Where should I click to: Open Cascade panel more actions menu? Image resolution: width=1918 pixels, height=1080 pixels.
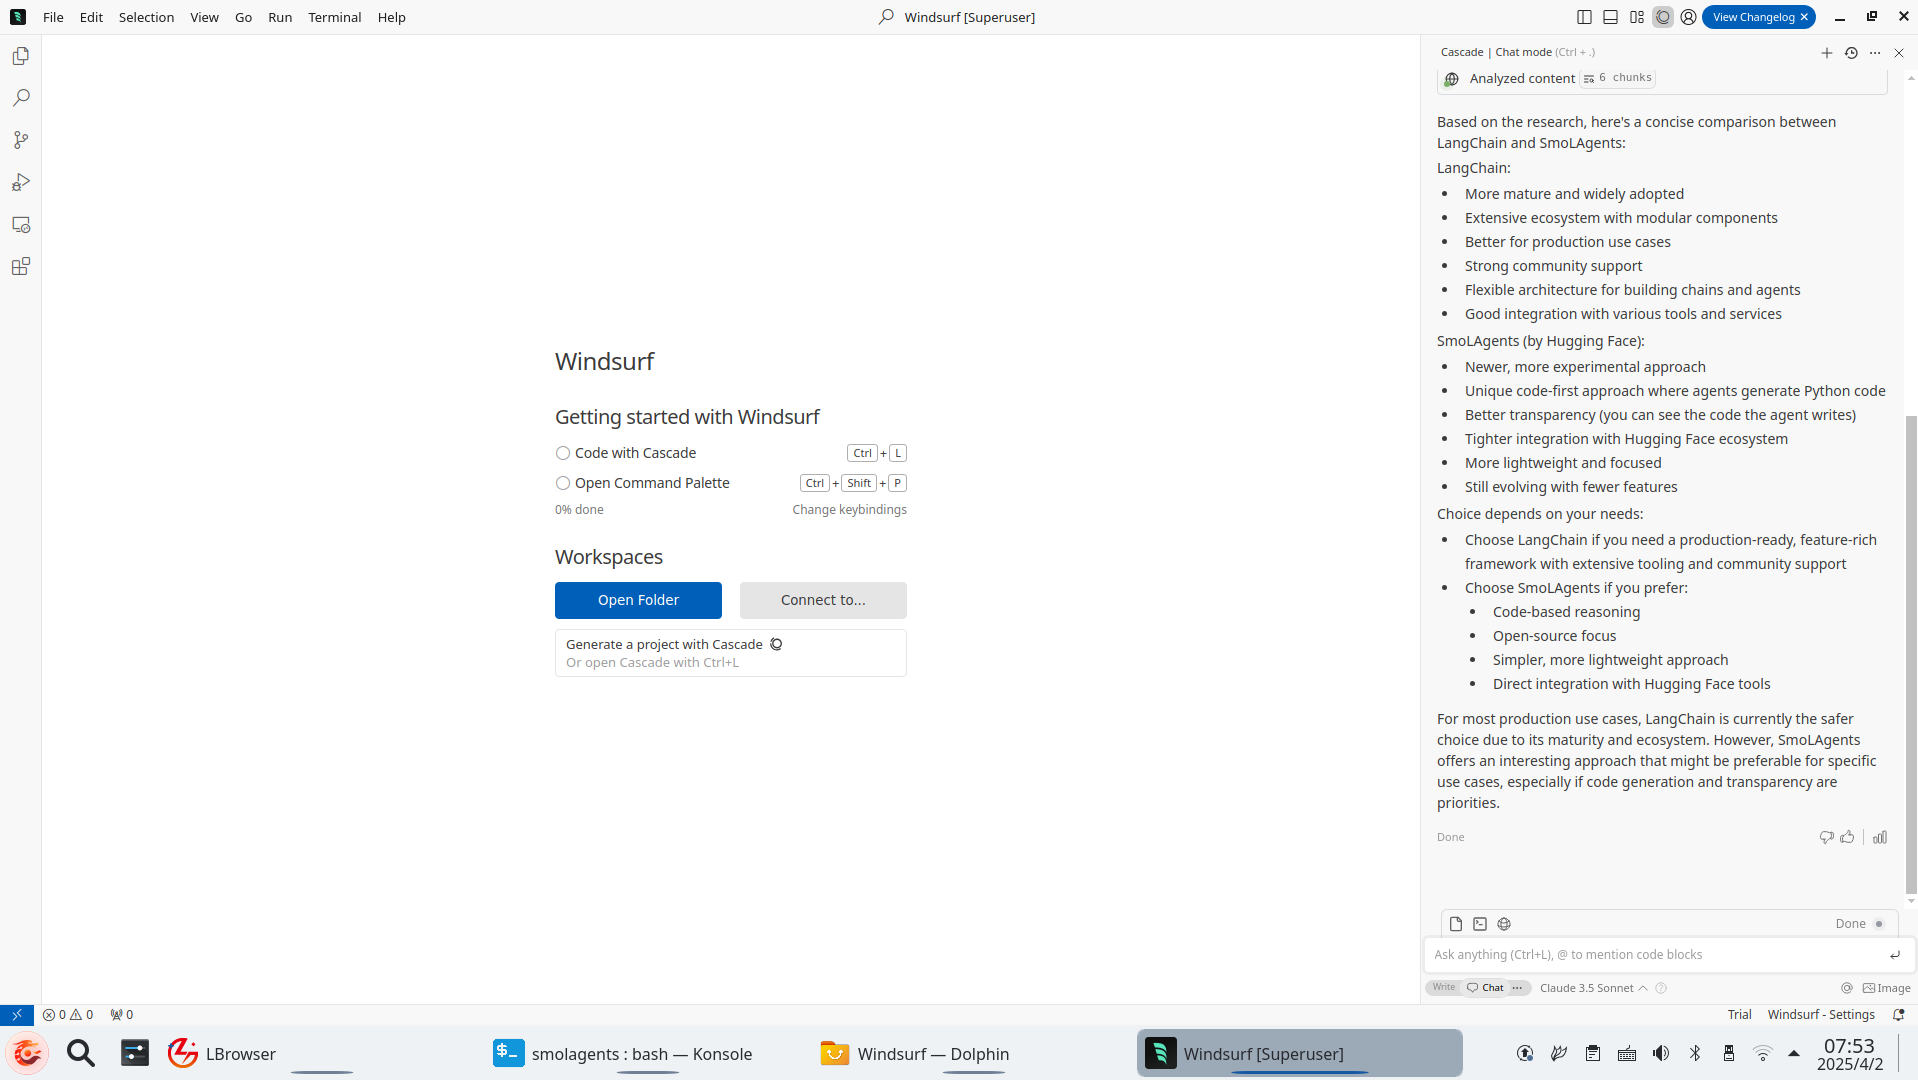click(x=1875, y=53)
